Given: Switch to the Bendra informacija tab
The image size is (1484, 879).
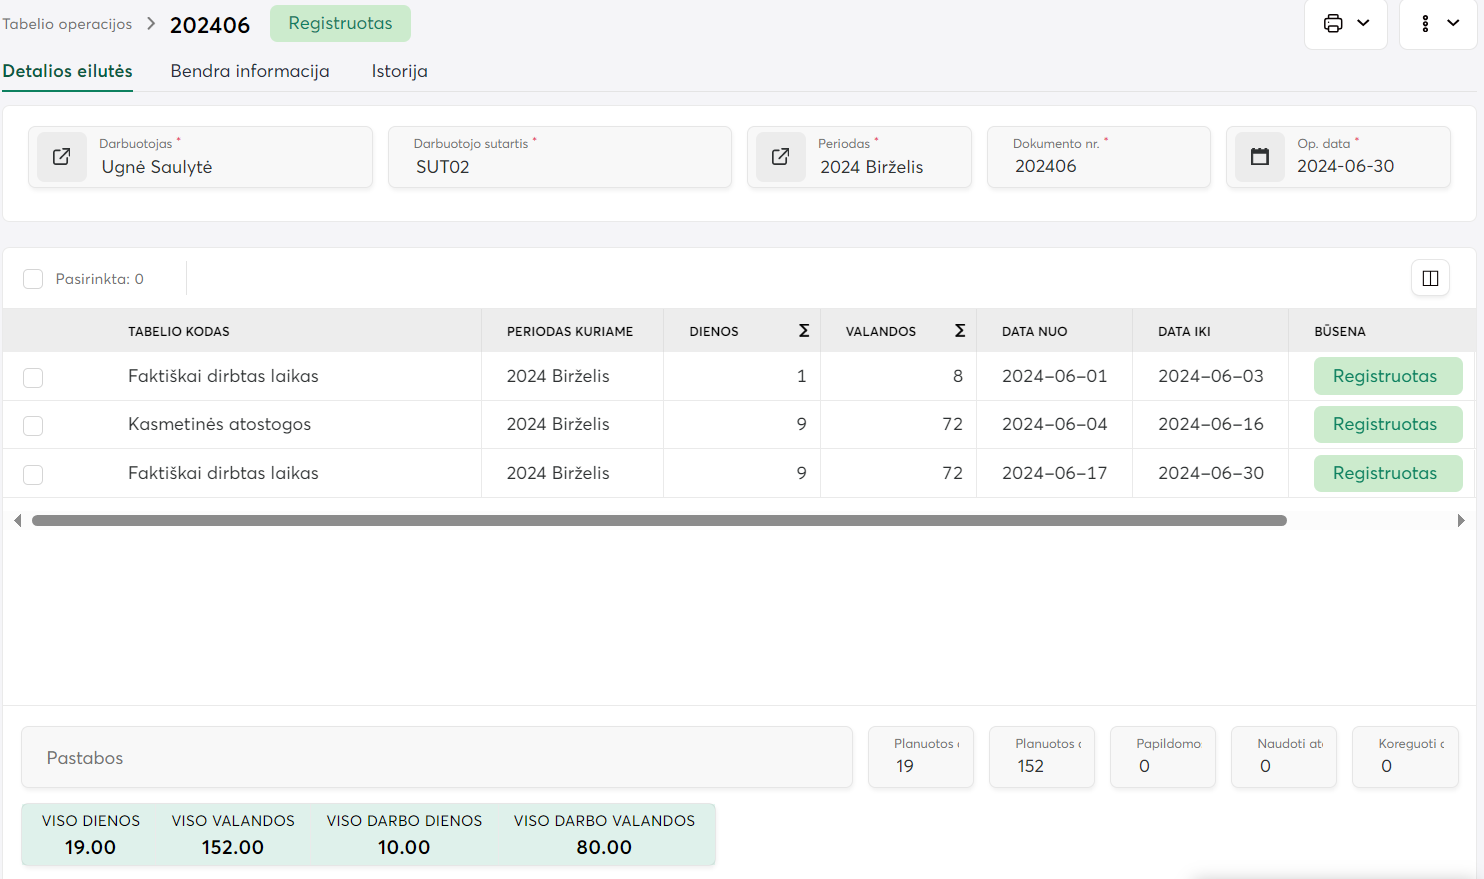Looking at the screenshot, I should pos(250,71).
